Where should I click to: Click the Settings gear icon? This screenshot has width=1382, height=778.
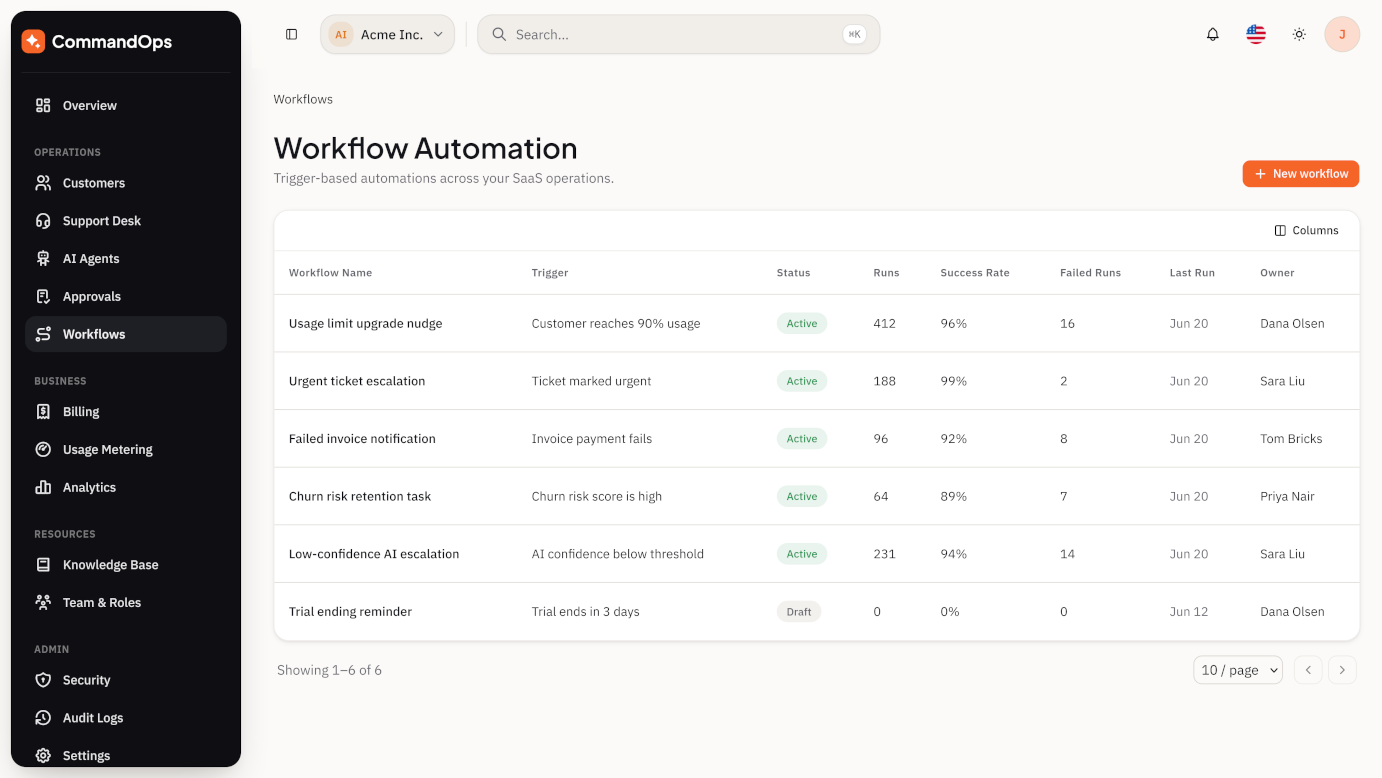[43, 756]
